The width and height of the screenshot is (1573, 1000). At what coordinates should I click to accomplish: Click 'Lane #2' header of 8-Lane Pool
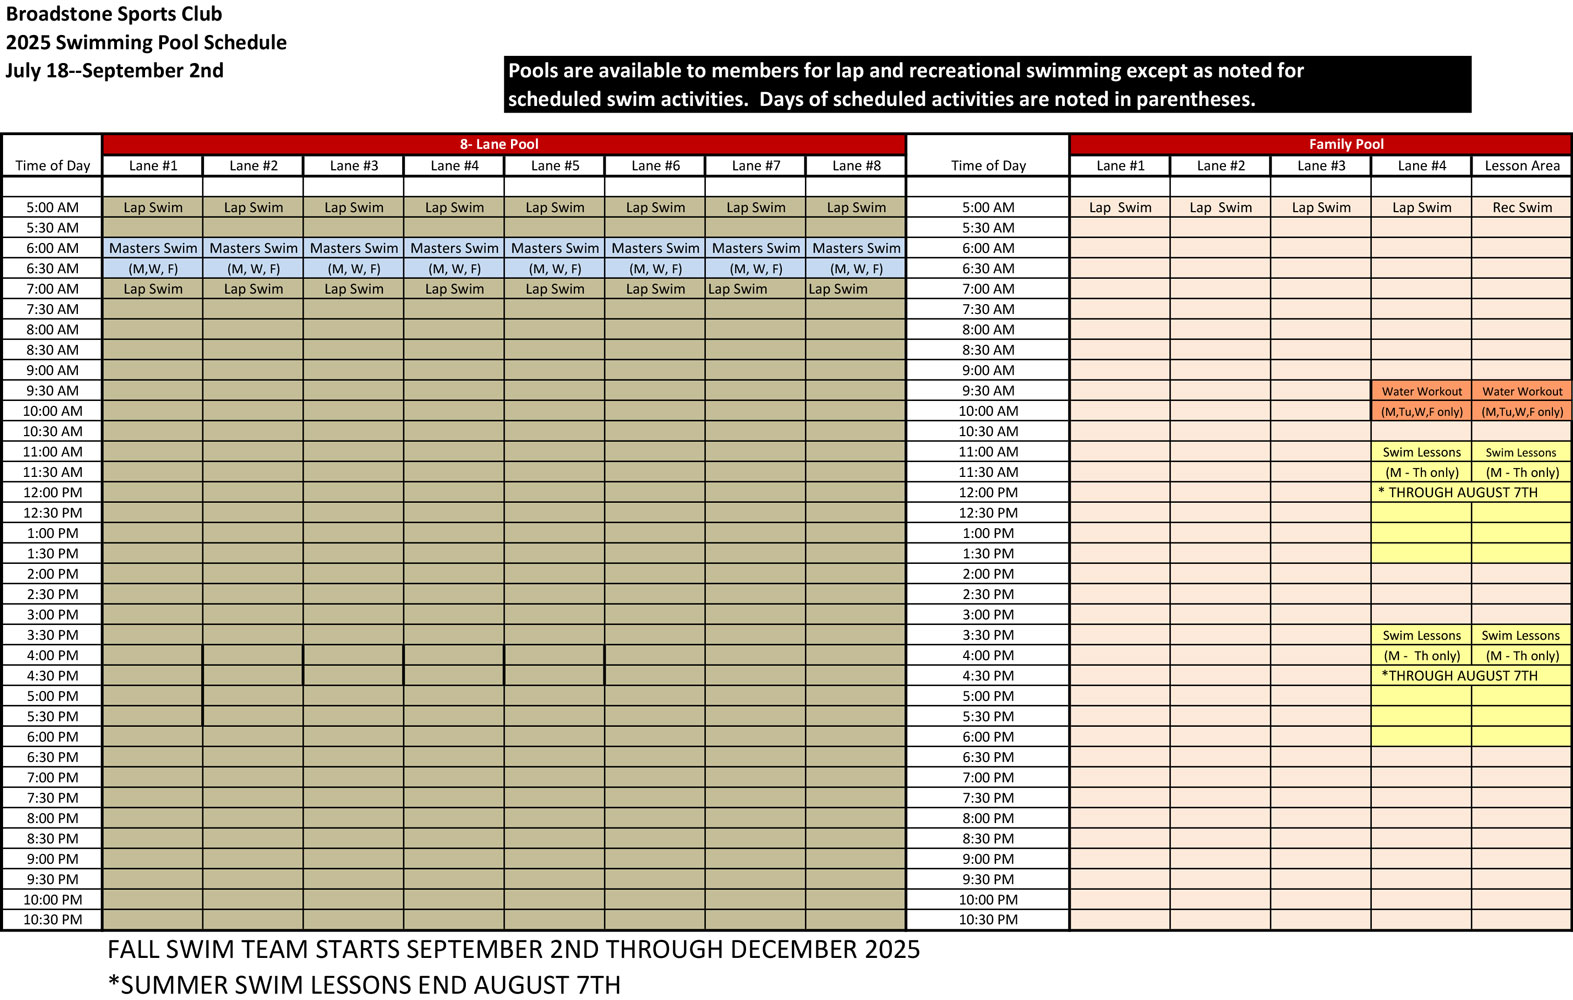click(253, 166)
